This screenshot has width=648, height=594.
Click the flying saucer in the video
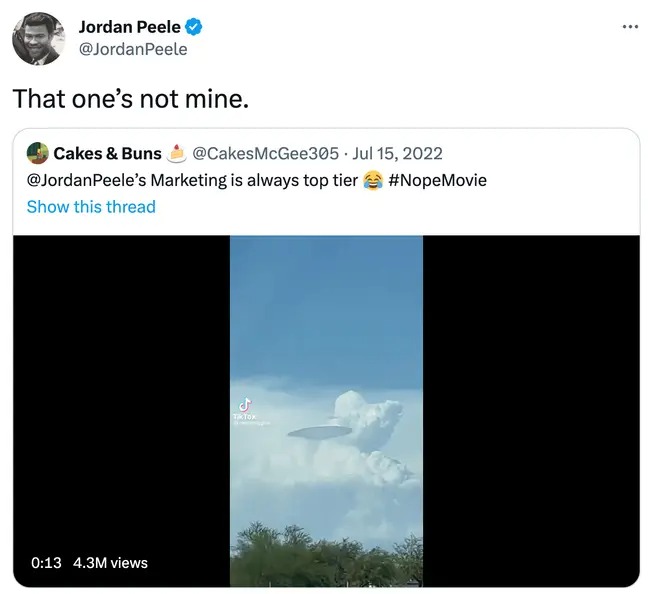pyautogui.click(x=318, y=431)
